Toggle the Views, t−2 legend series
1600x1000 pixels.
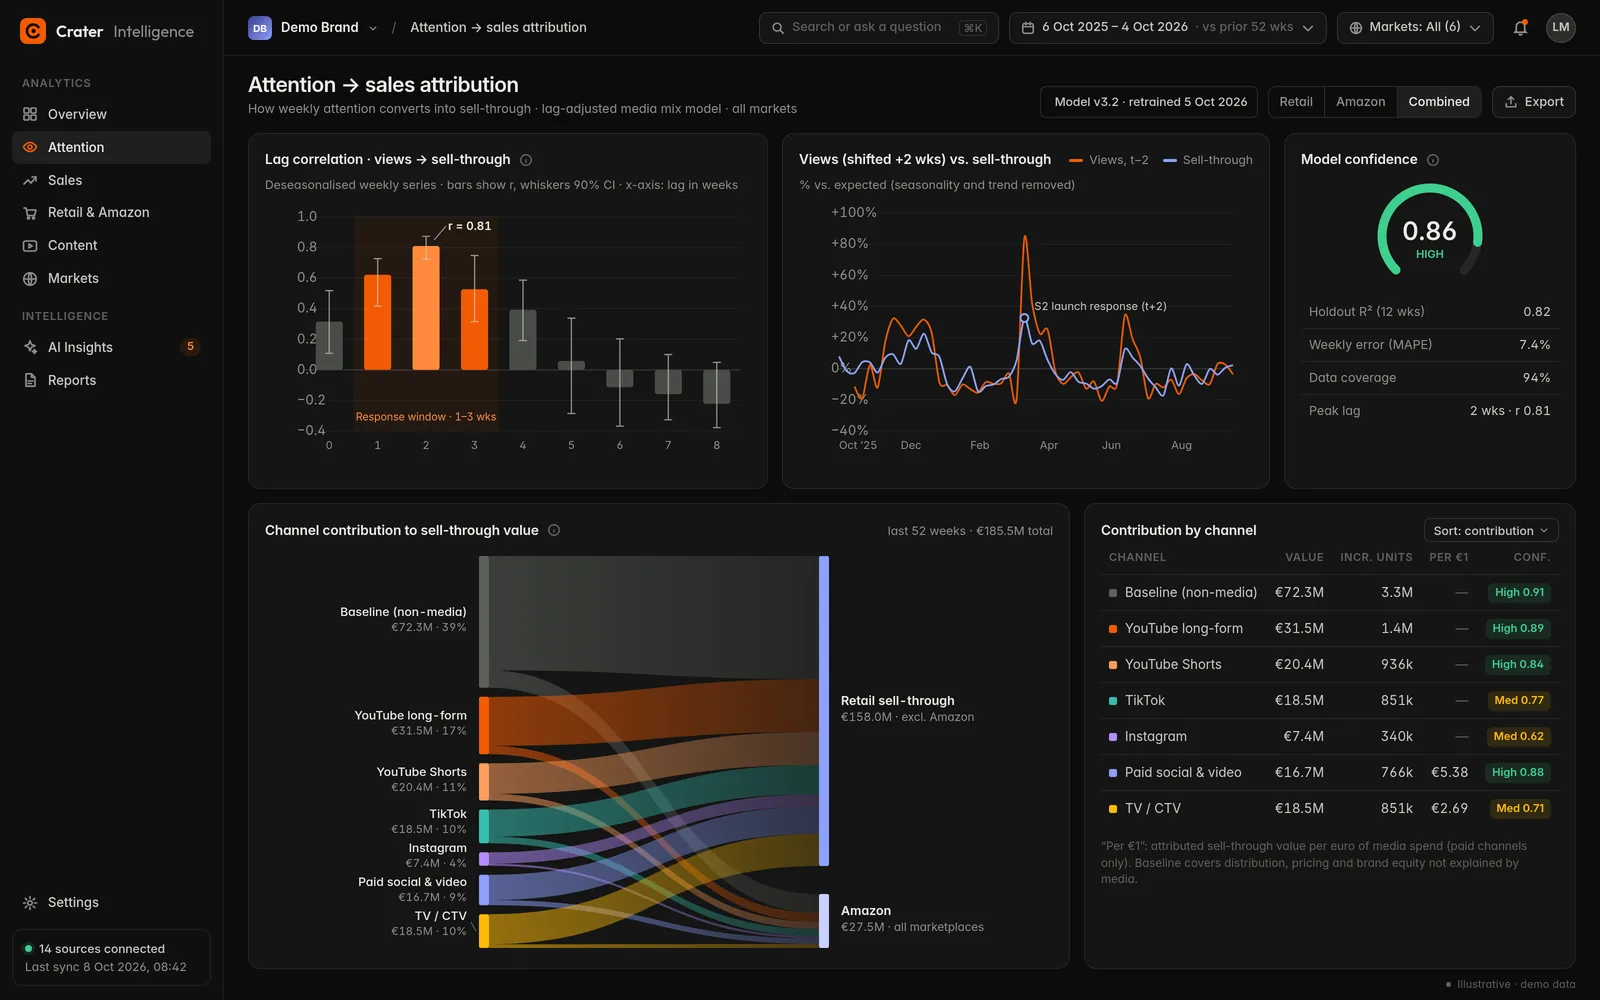[1108, 160]
